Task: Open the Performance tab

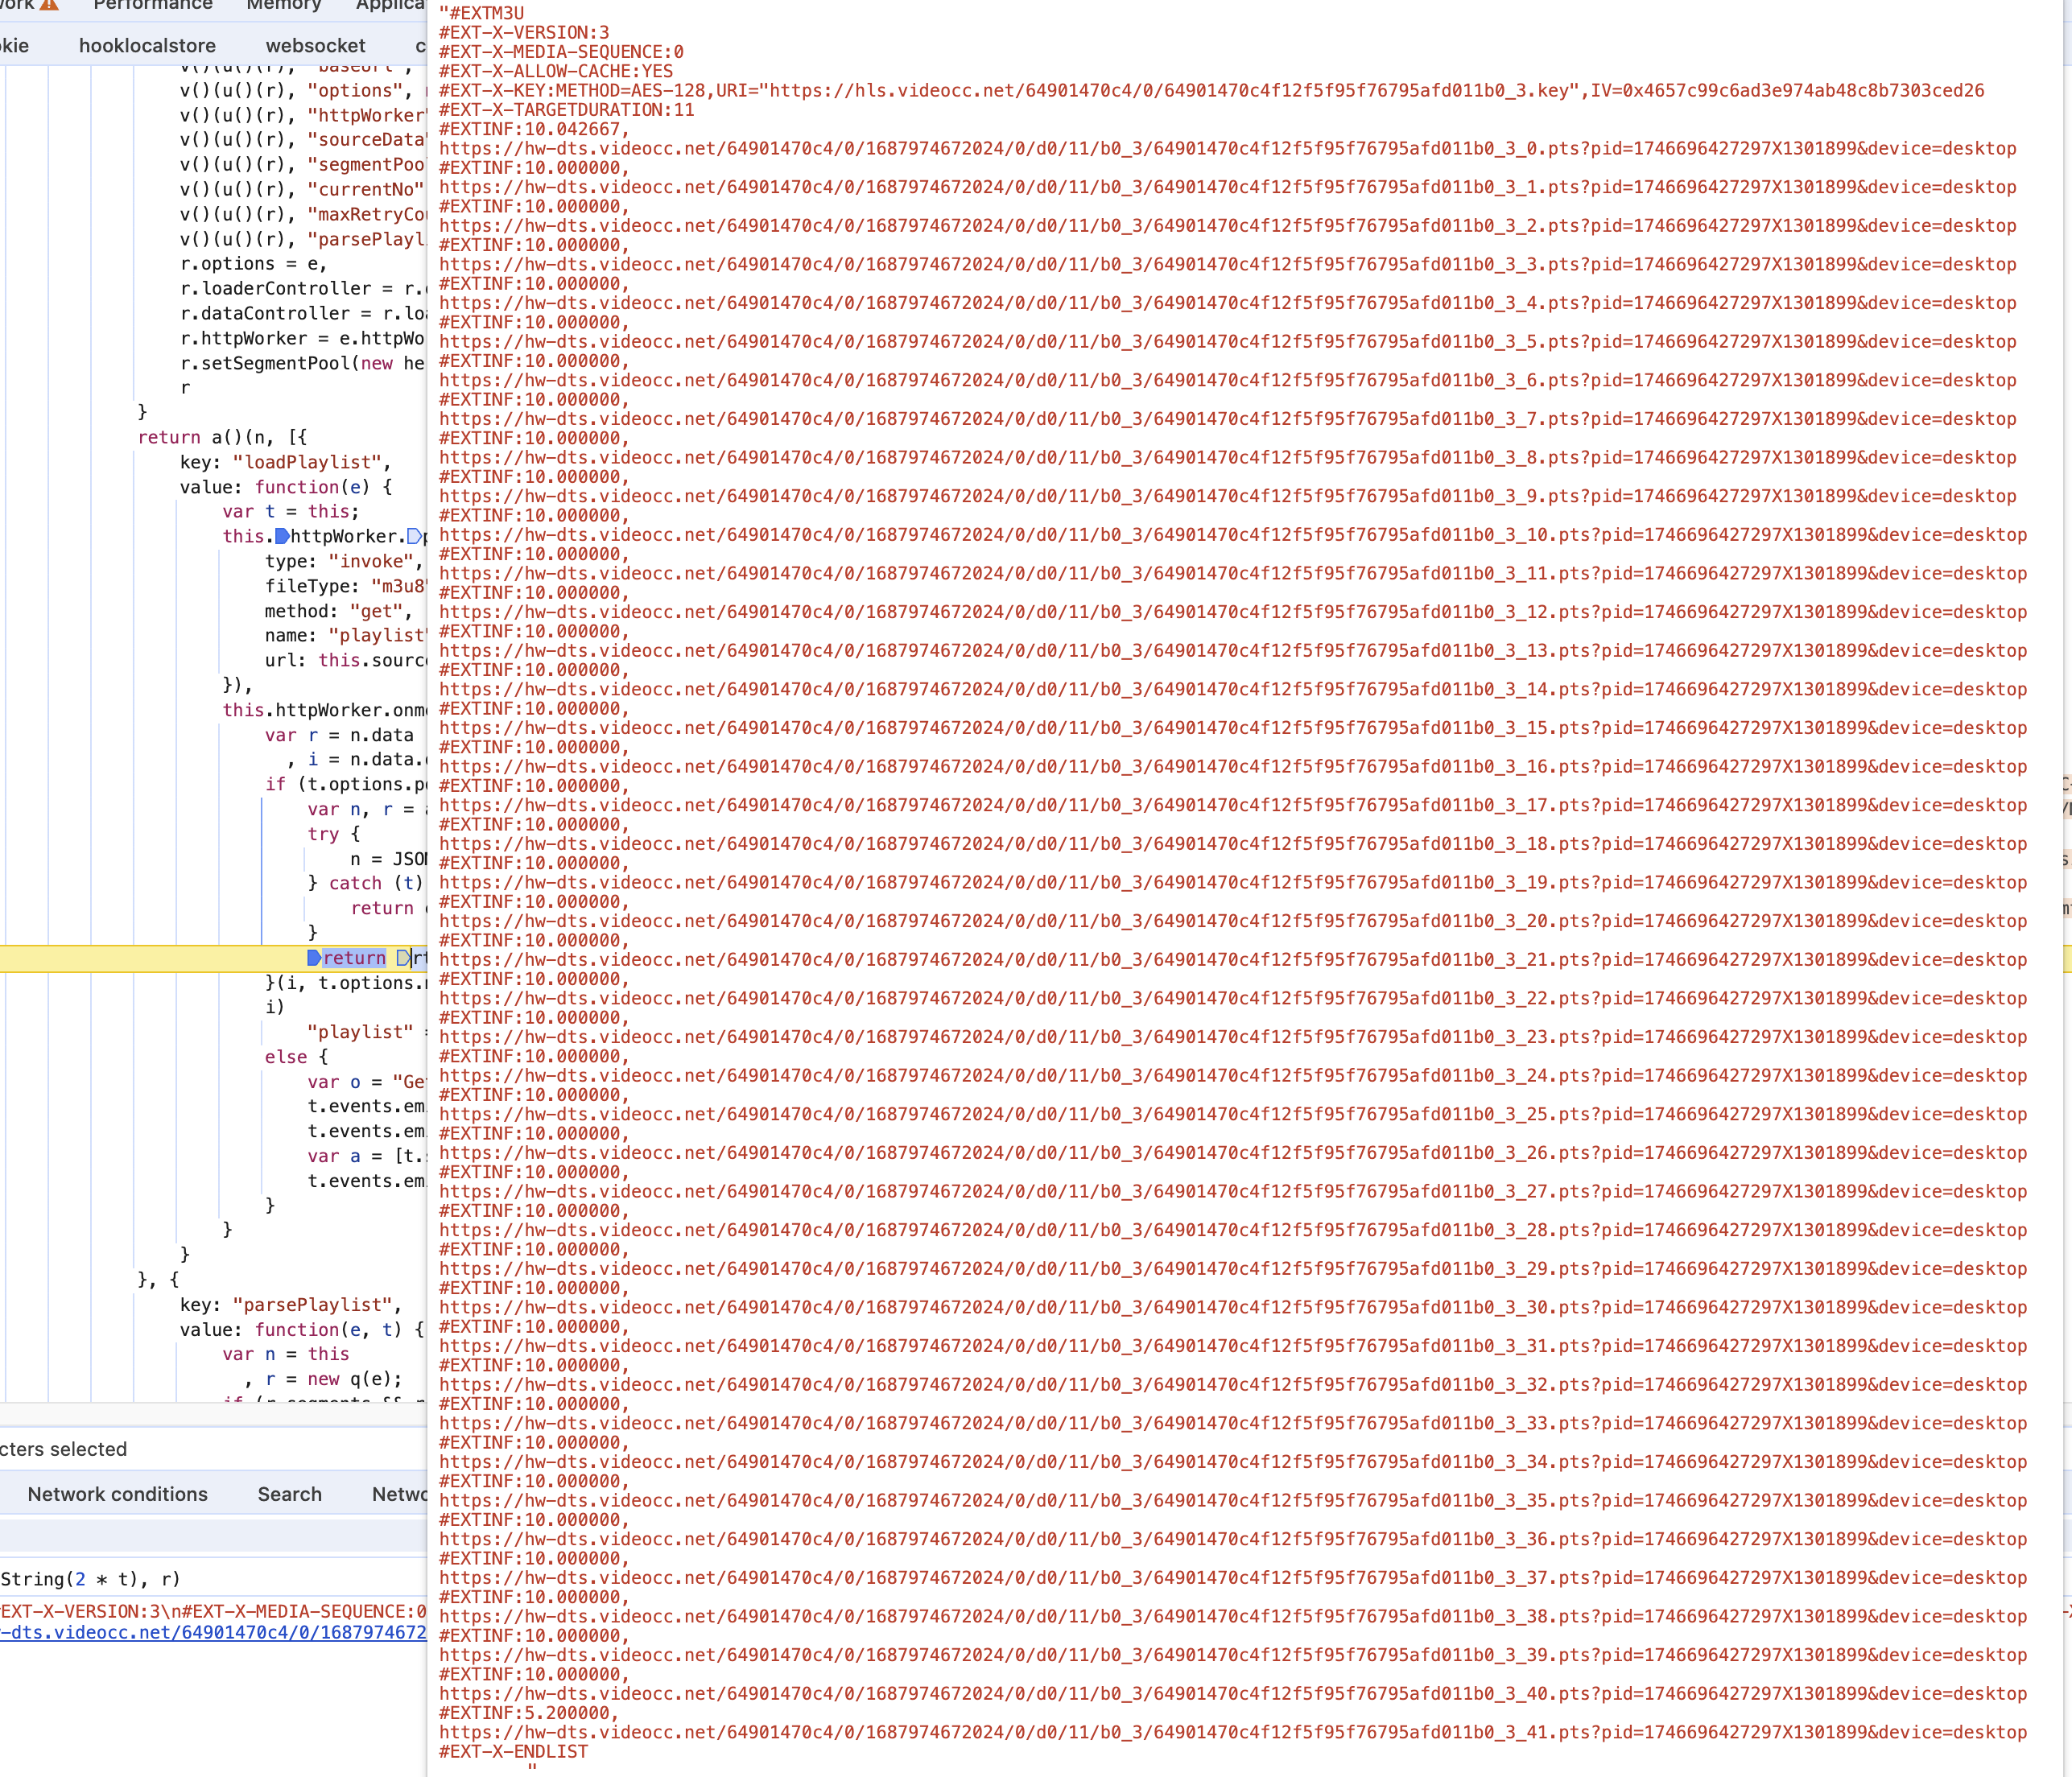Action: [x=152, y=5]
